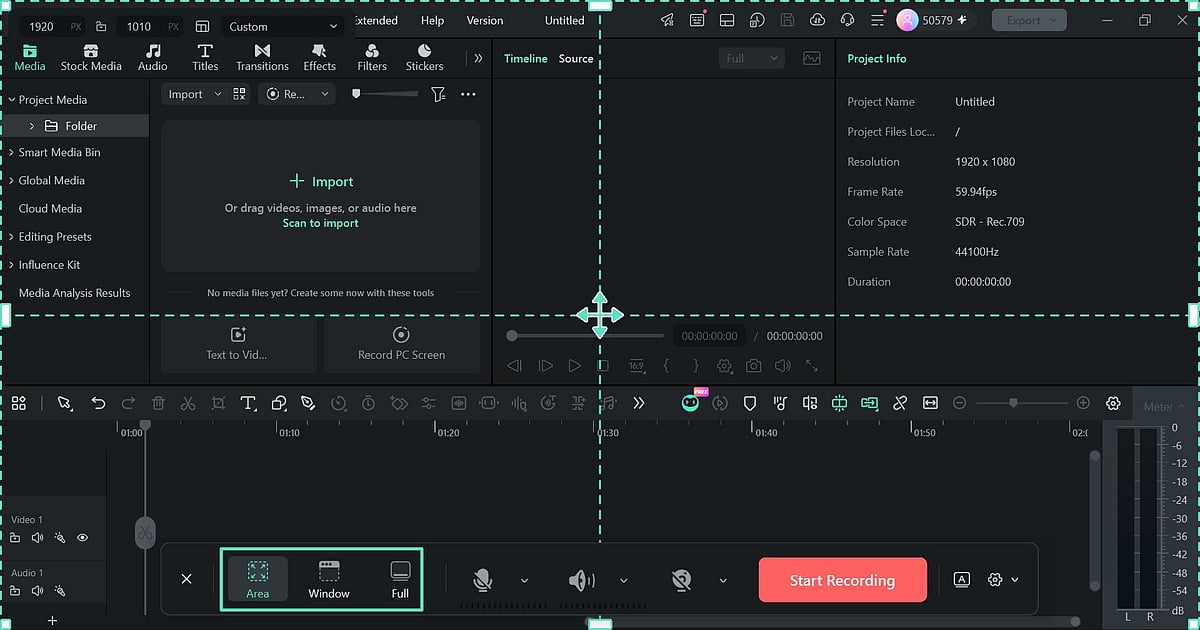Expand the Folder item under Project Media
Screen dimensions: 1200x630
click(32, 126)
